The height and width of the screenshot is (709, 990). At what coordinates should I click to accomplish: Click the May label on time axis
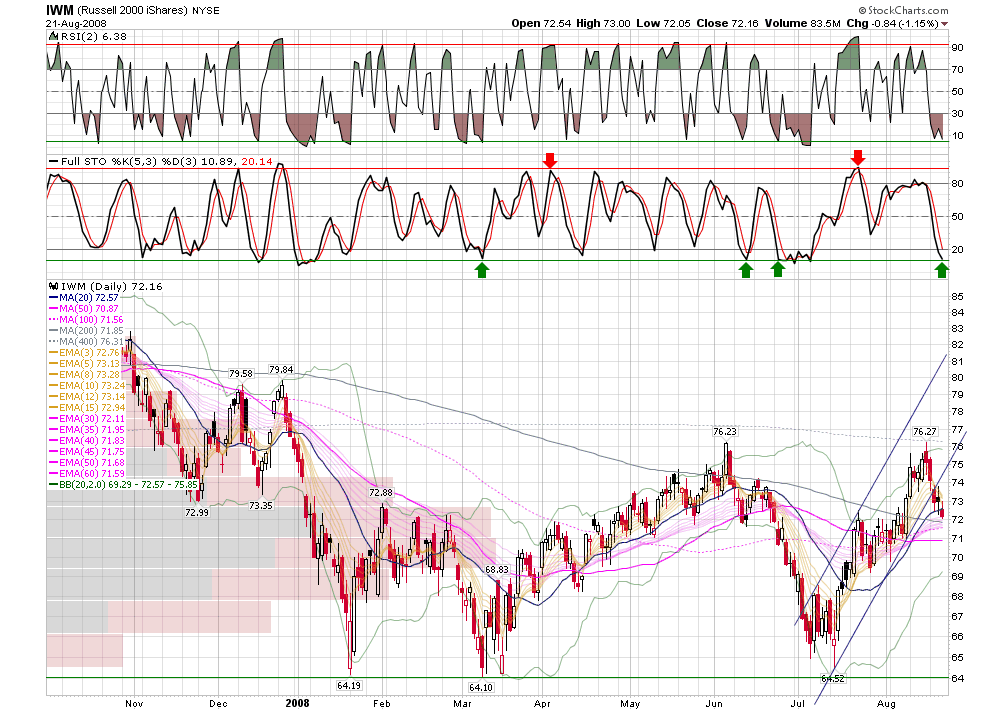[630, 703]
